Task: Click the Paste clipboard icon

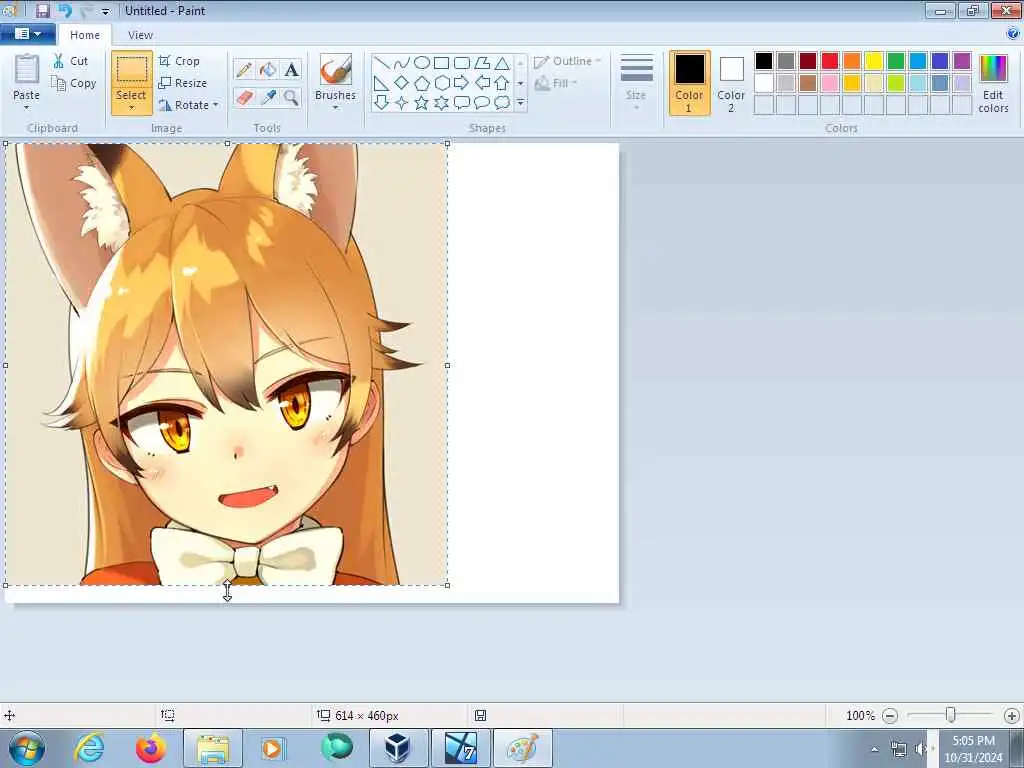Action: coord(27,69)
